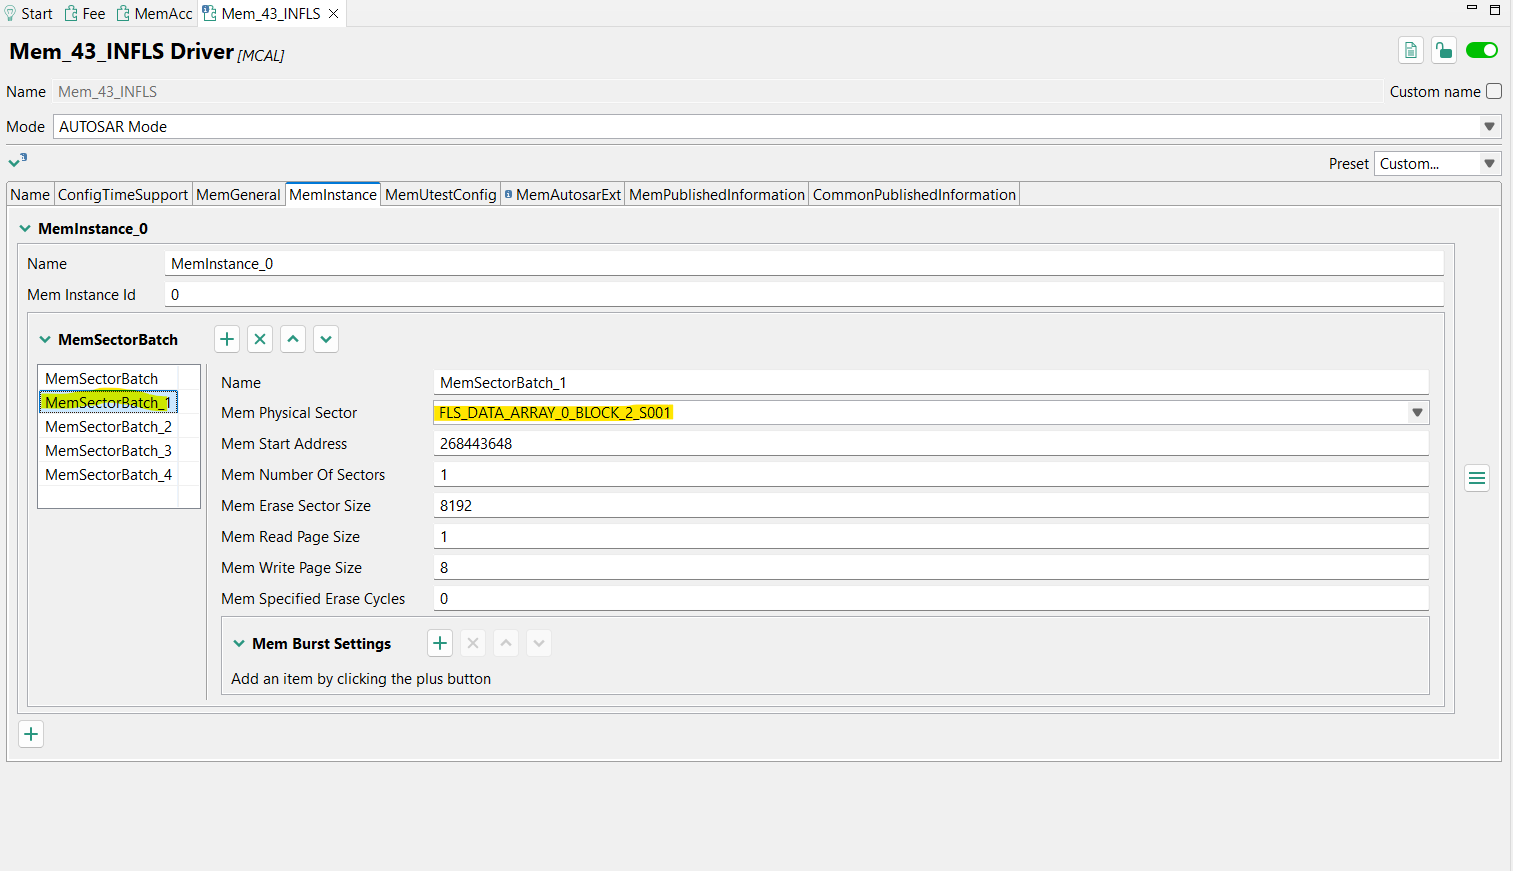Click the sector batch Name field
1513x871 pixels.
coord(931,383)
